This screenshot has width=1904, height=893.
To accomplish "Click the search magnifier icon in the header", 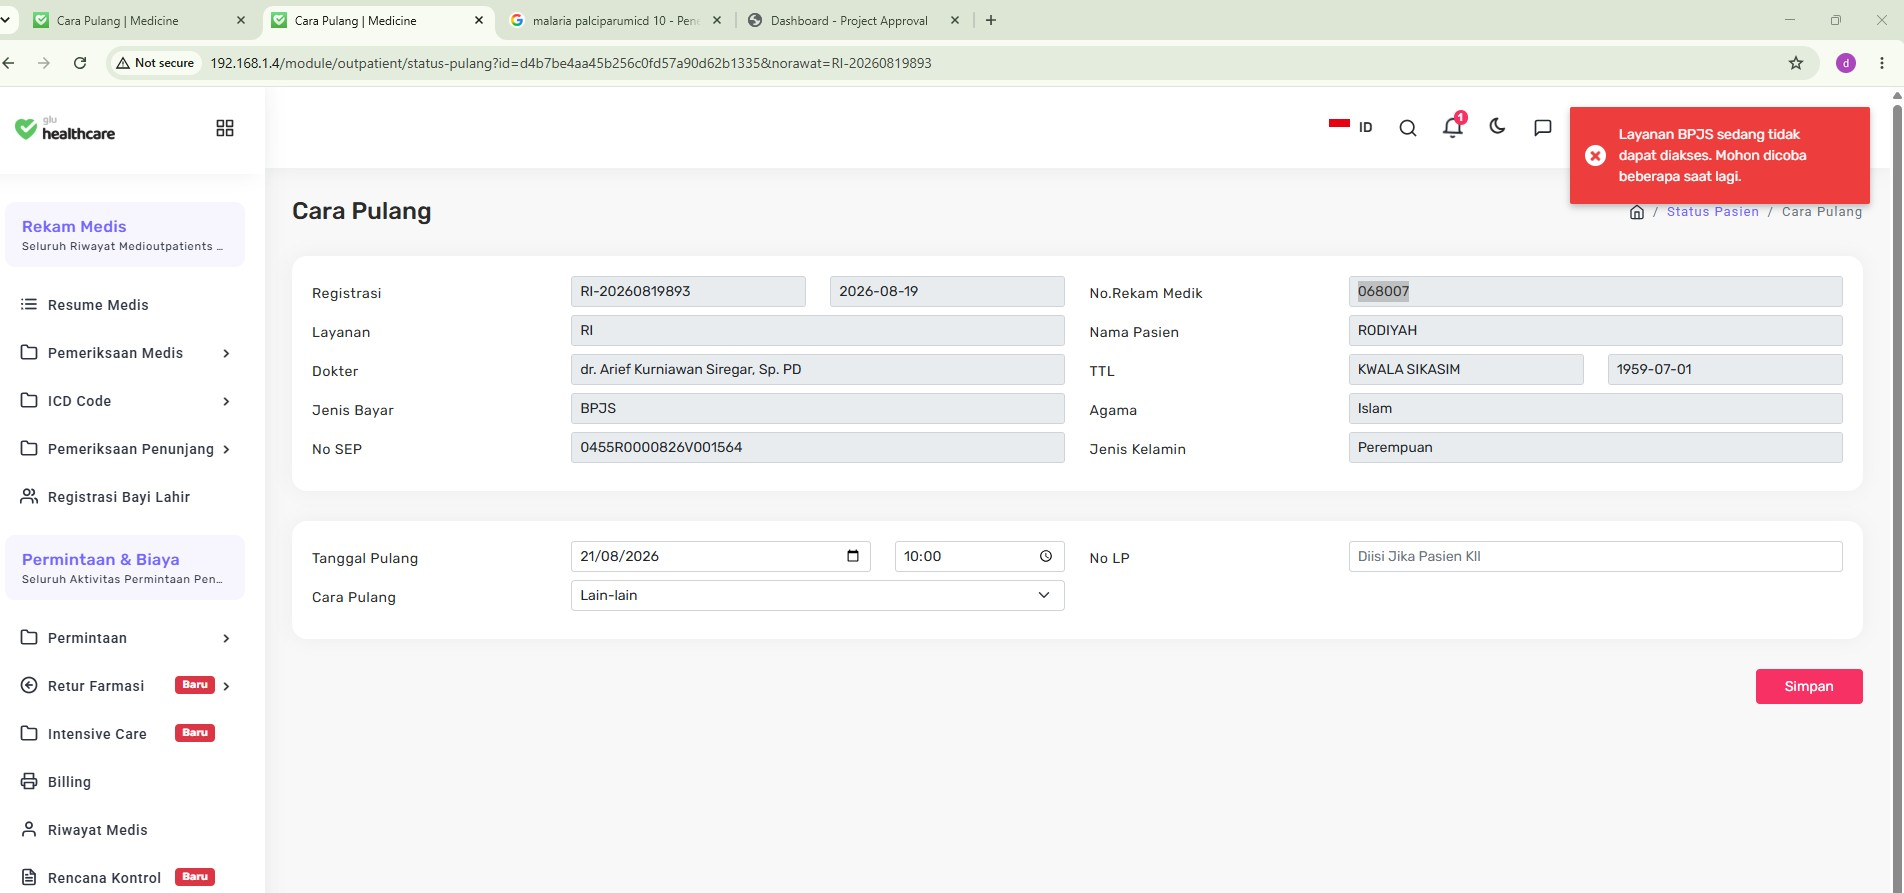I will (x=1408, y=128).
